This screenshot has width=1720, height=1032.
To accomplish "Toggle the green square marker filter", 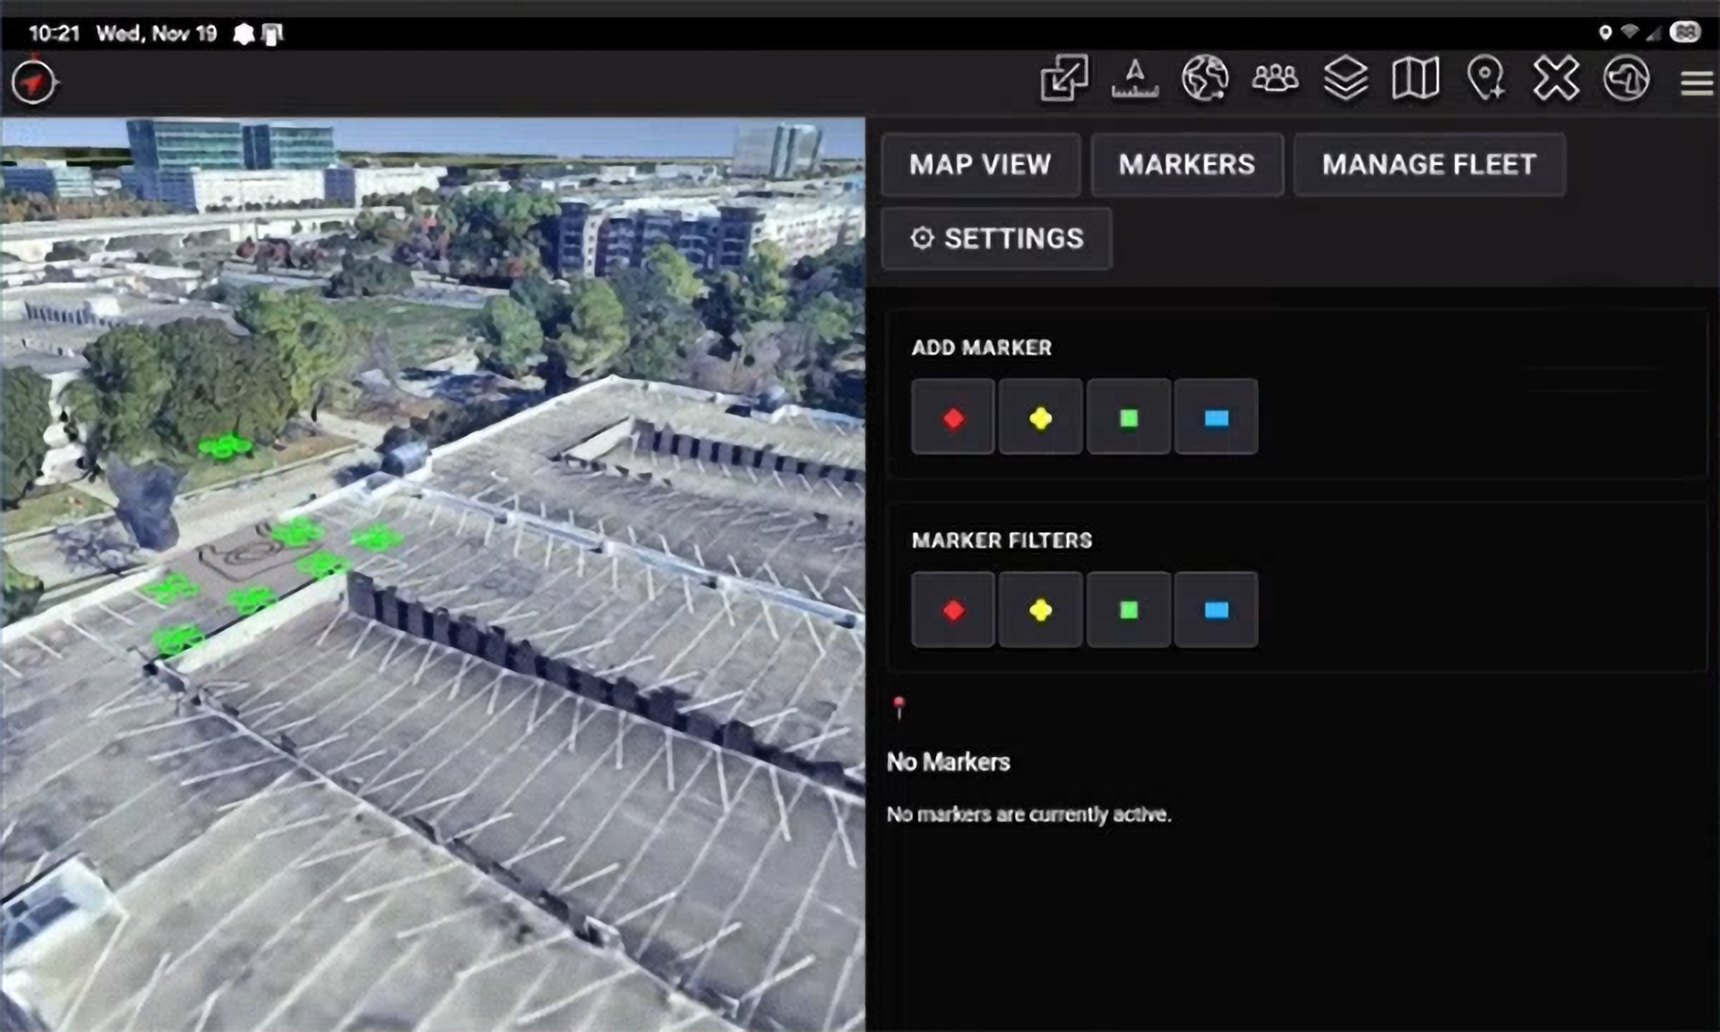I will pos(1129,610).
